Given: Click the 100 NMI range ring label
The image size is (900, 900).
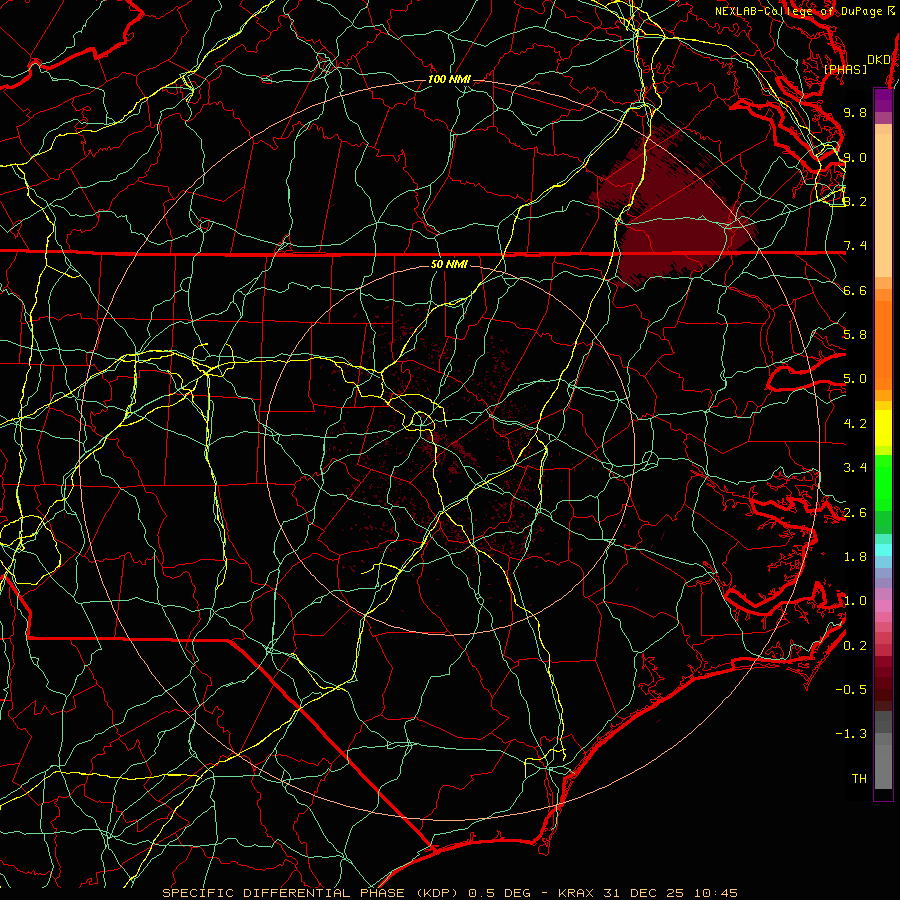Looking at the screenshot, I should click(x=449, y=79).
